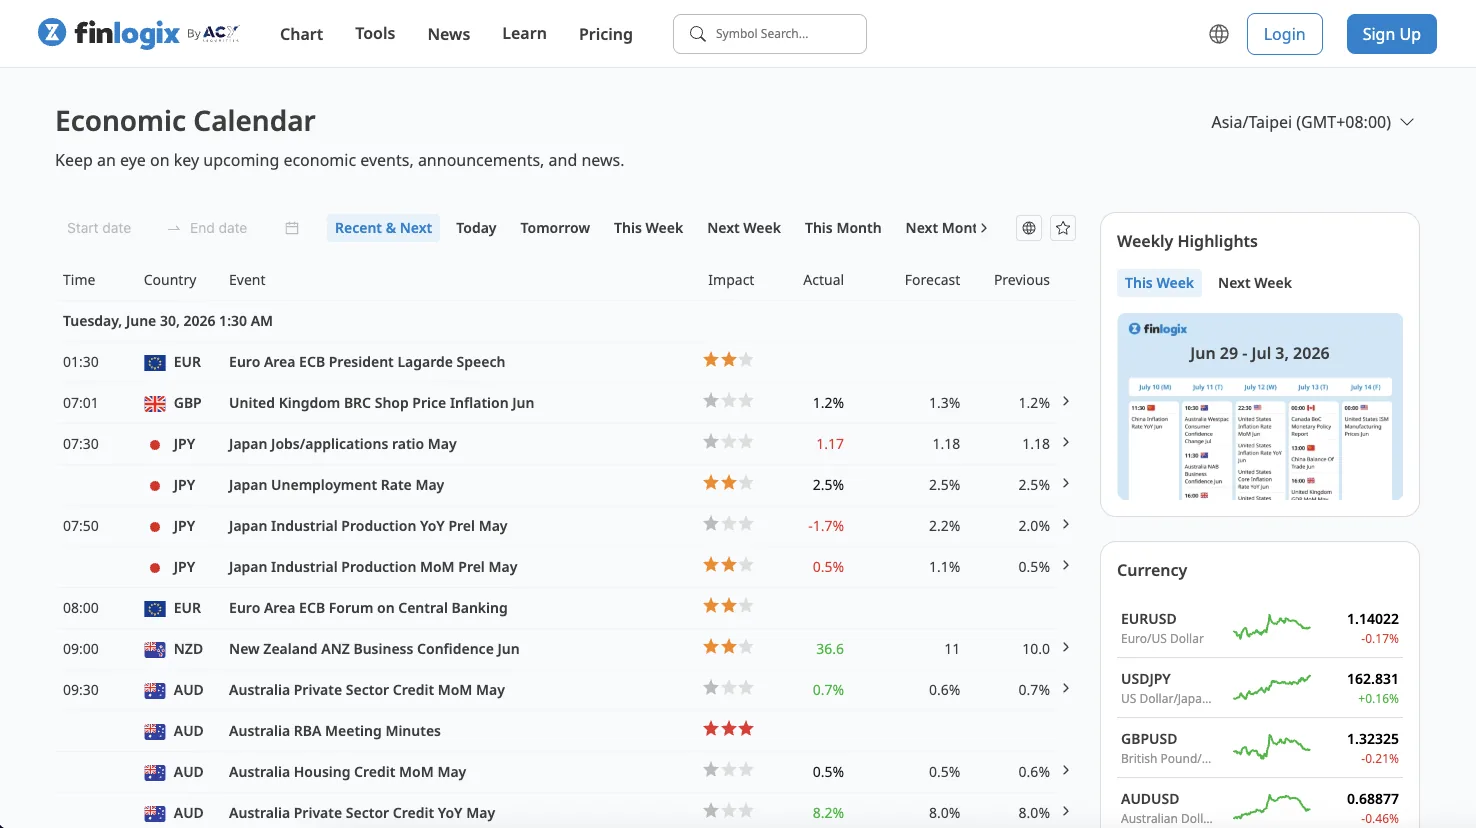Open the language globe icon in header
Screen dimensions: 1476x828
pos(1219,34)
